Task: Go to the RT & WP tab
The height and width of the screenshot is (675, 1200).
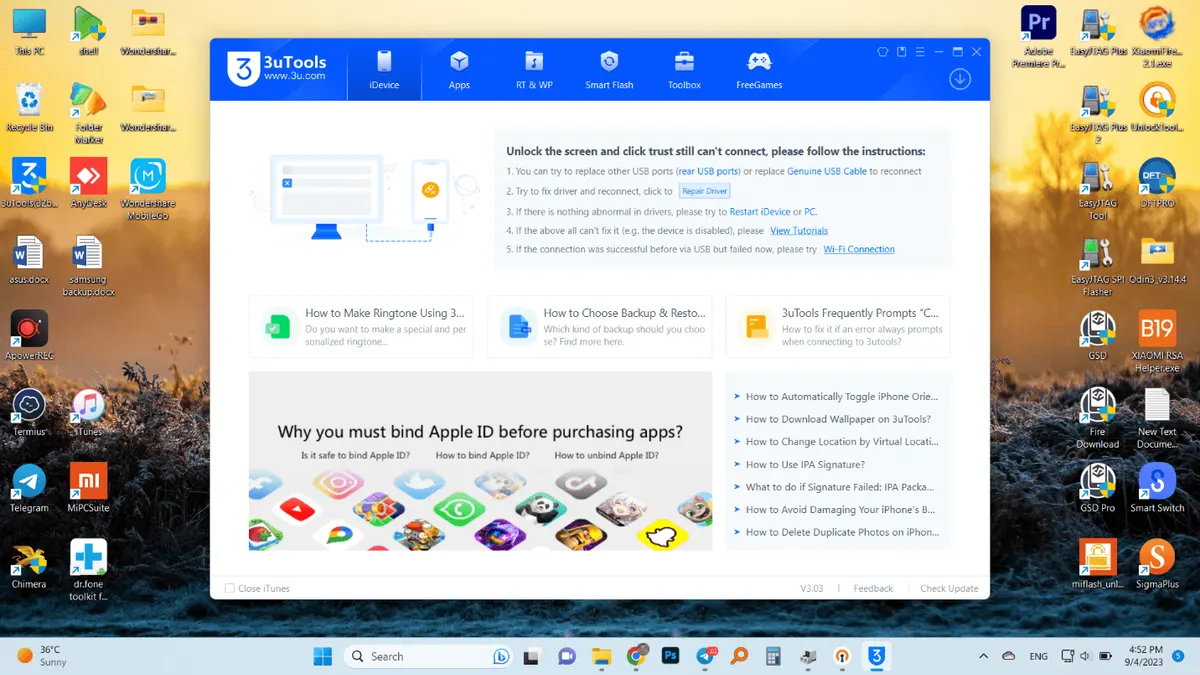Action: (x=534, y=70)
